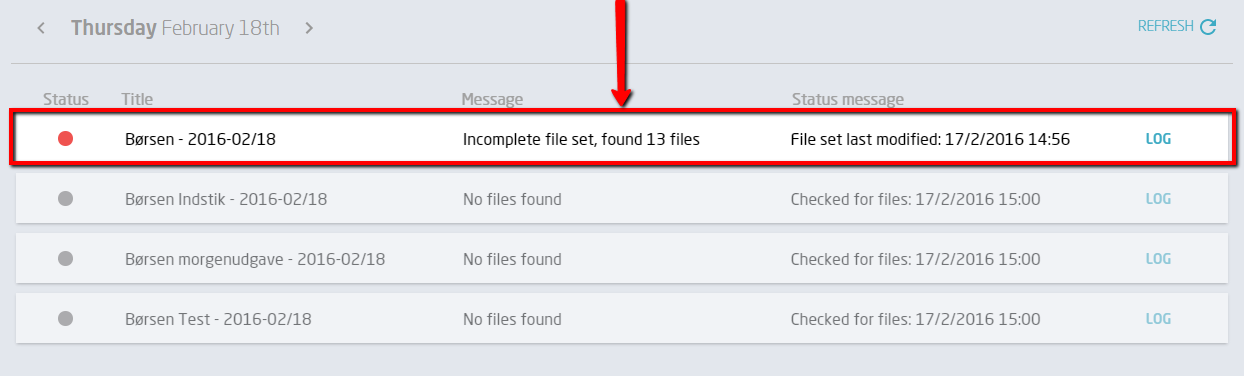The image size is (1244, 376).
Task: Click grey status dot for Børsen Indstik
Action: coord(66,199)
